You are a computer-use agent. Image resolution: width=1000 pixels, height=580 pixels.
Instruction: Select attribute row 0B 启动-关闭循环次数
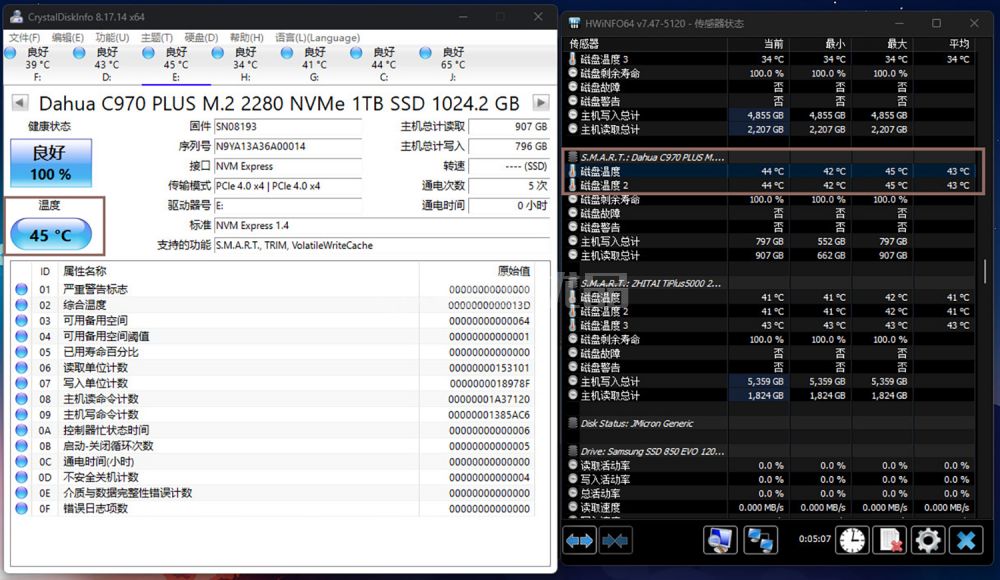click(273, 446)
